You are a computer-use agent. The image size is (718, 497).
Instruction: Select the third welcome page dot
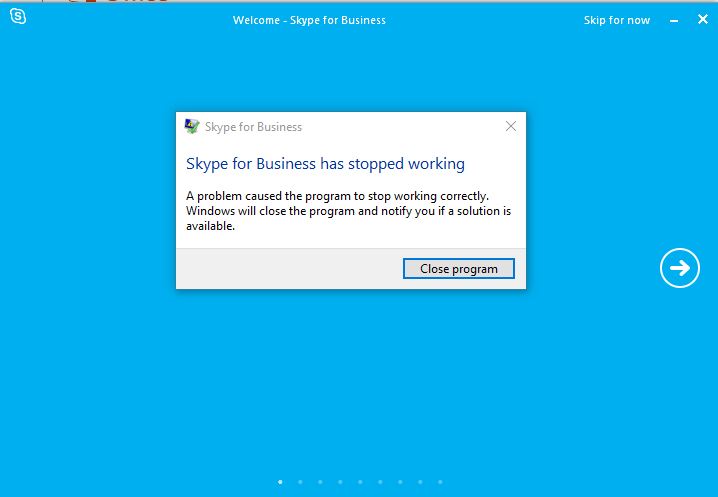(320, 482)
